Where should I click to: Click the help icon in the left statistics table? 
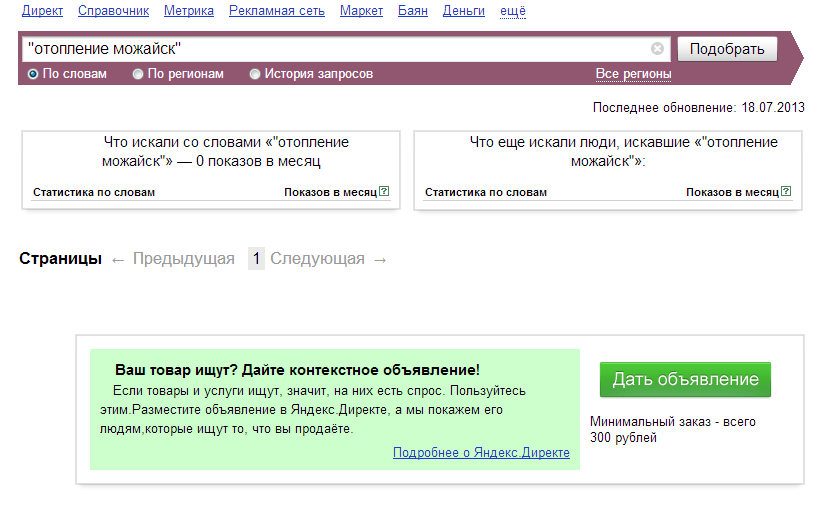384,192
